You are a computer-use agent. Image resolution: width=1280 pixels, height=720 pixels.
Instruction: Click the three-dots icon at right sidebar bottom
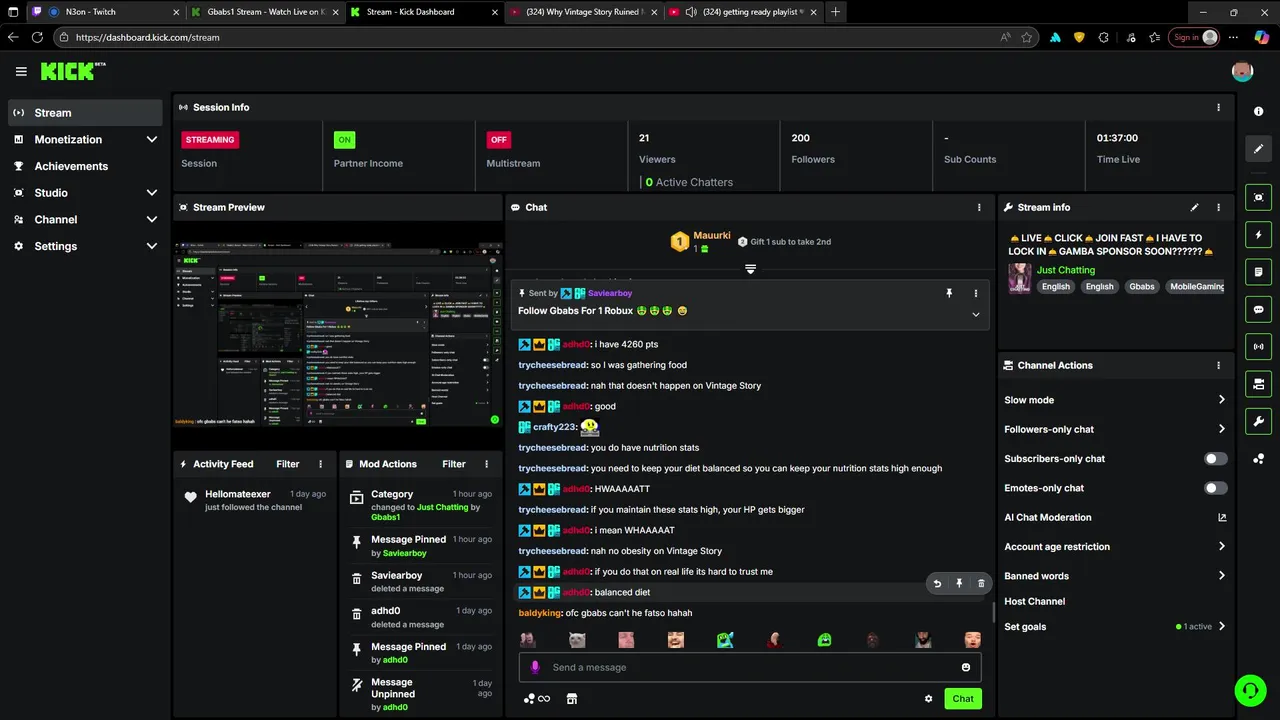click(1259, 459)
